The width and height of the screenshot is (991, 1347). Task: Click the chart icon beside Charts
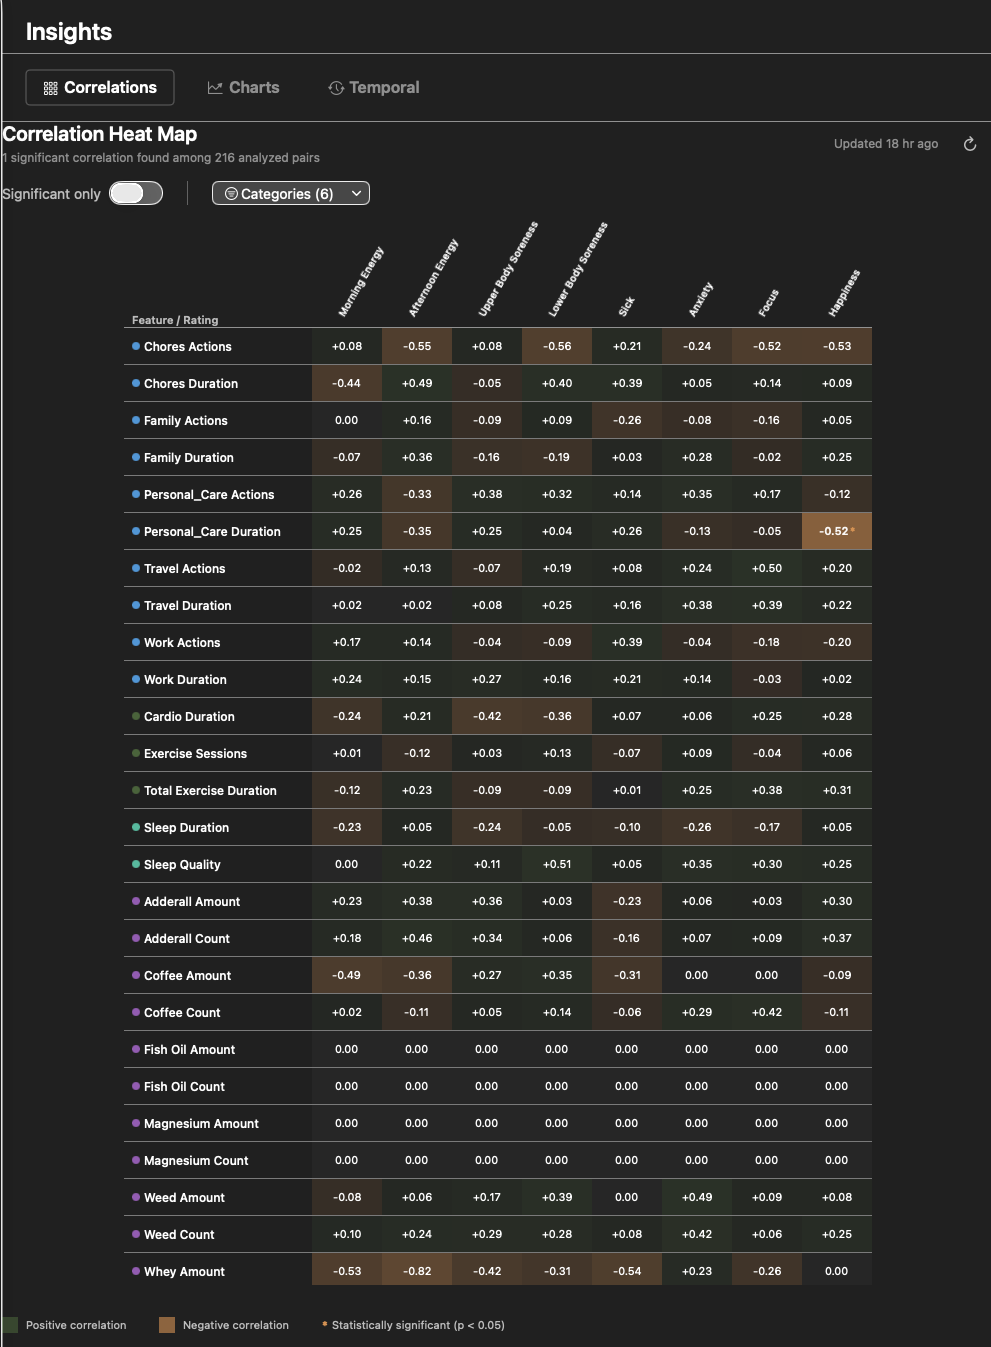215,87
